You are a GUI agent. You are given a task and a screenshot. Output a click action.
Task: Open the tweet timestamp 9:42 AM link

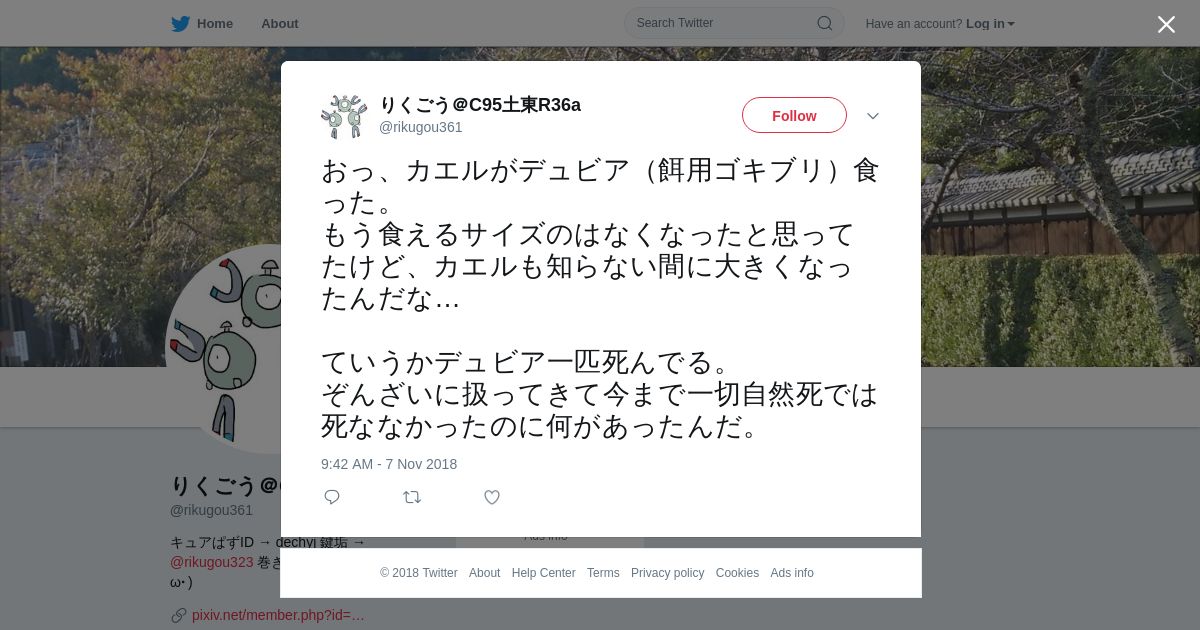(x=389, y=464)
